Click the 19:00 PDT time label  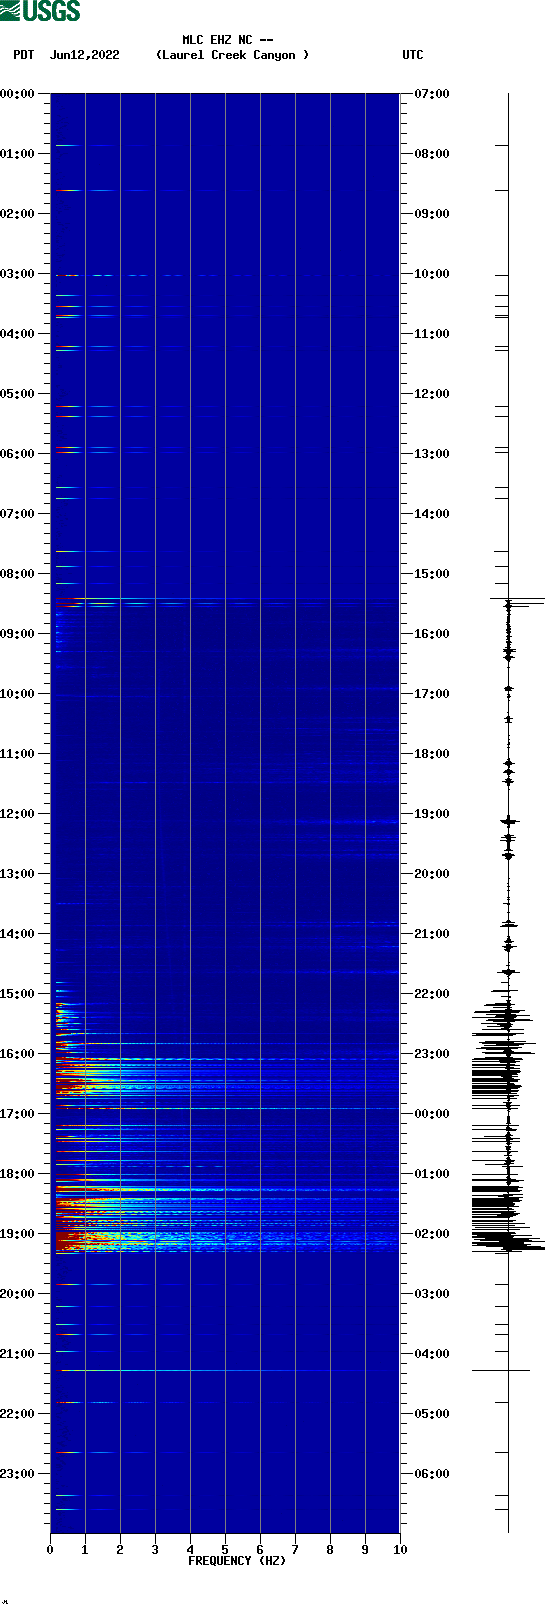pos(18,1234)
